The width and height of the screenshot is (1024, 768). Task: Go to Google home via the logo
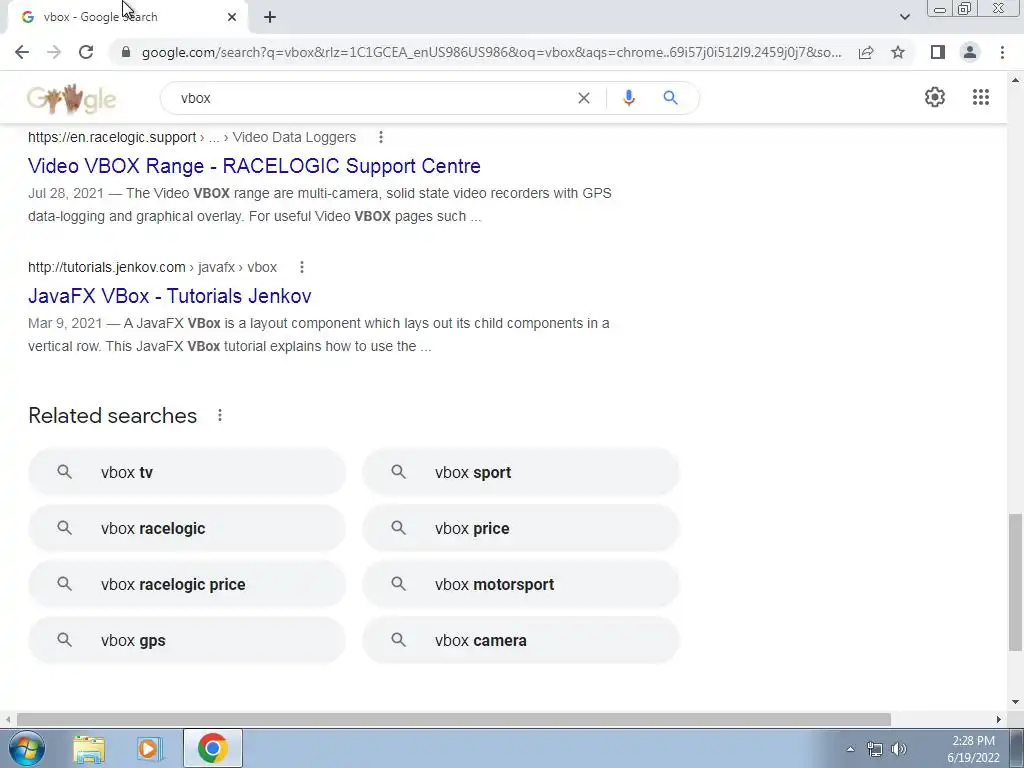pos(71,99)
